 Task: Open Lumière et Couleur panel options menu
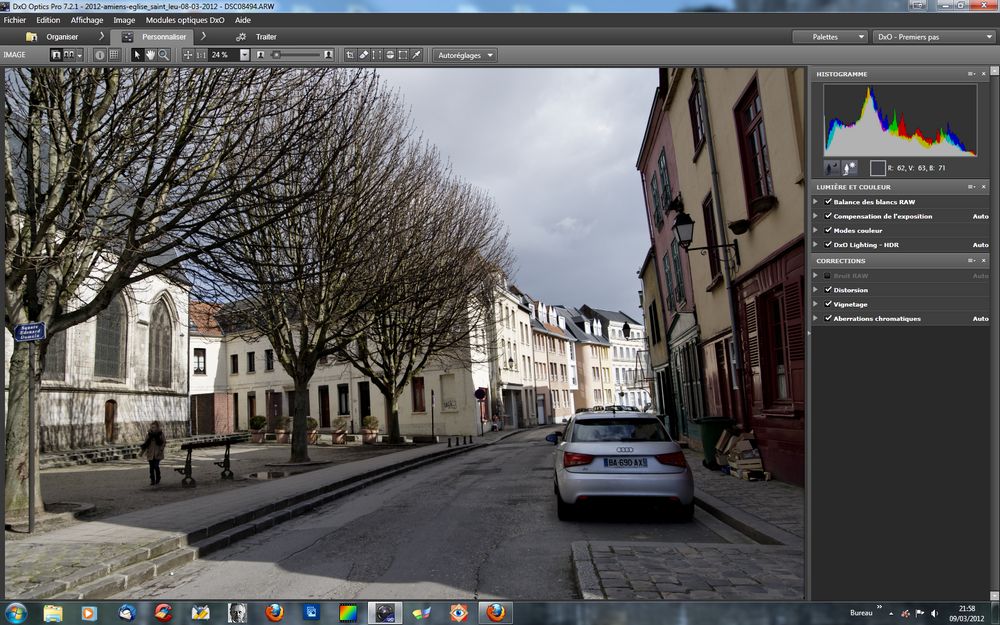coord(971,187)
